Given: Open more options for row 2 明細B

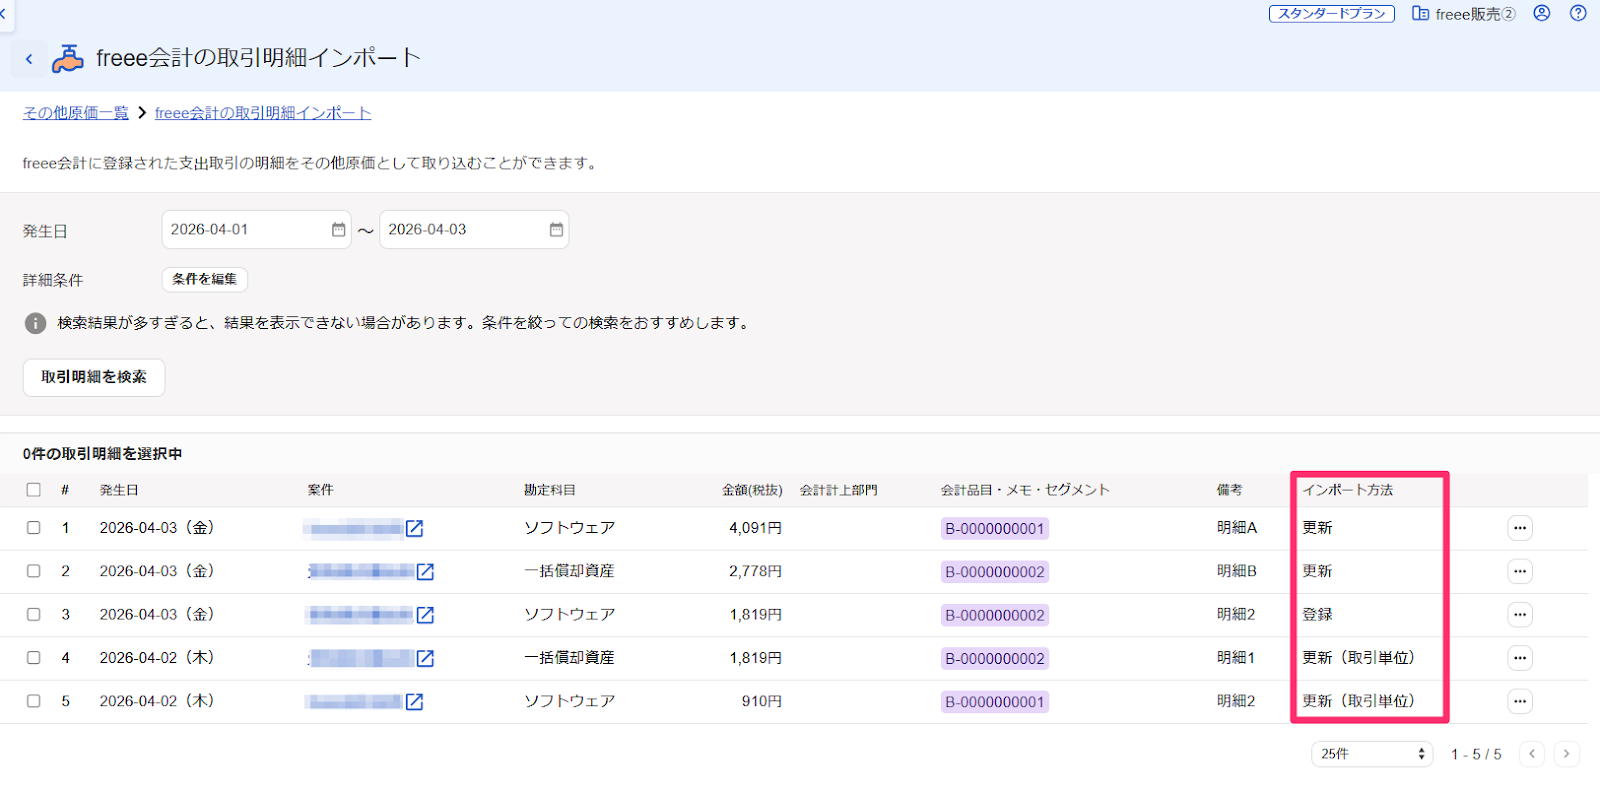Looking at the screenshot, I should click(1520, 571).
